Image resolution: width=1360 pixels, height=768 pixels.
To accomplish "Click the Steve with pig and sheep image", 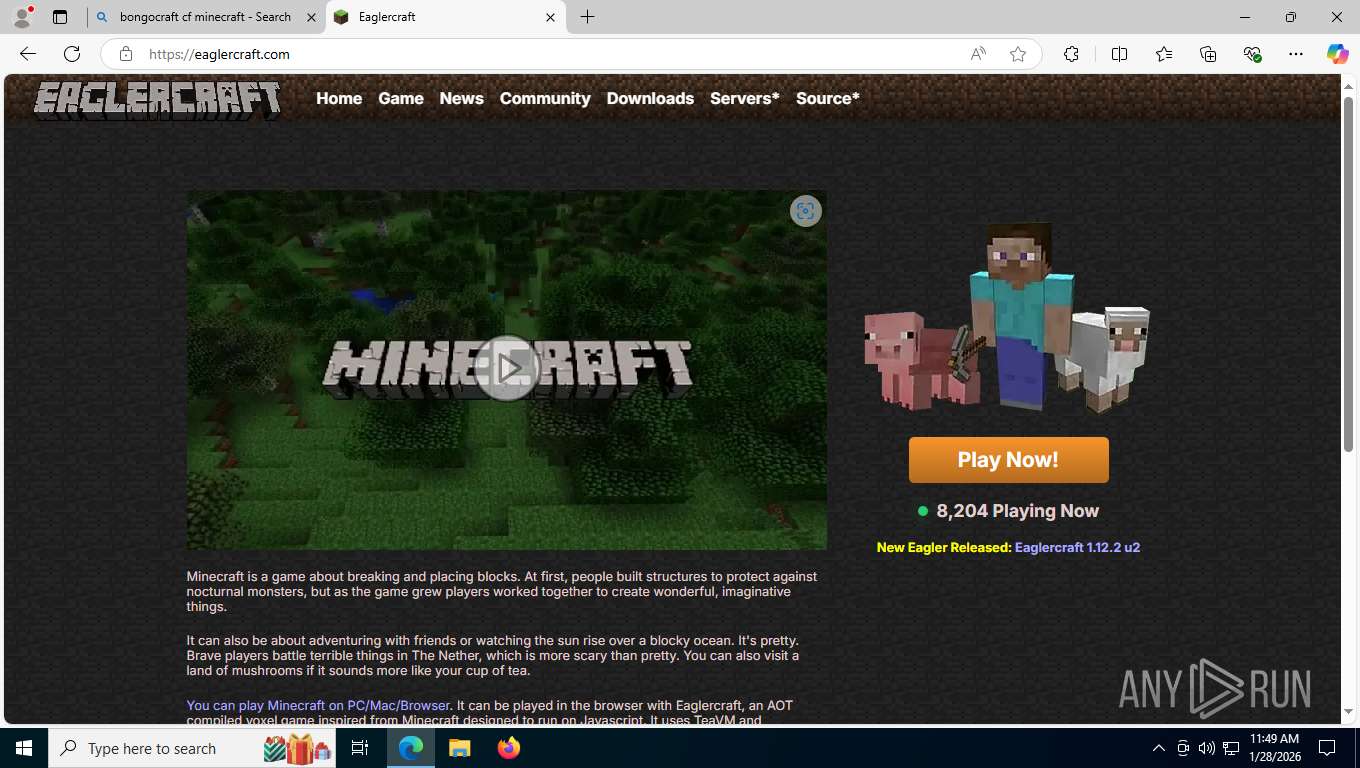I will 1008,318.
